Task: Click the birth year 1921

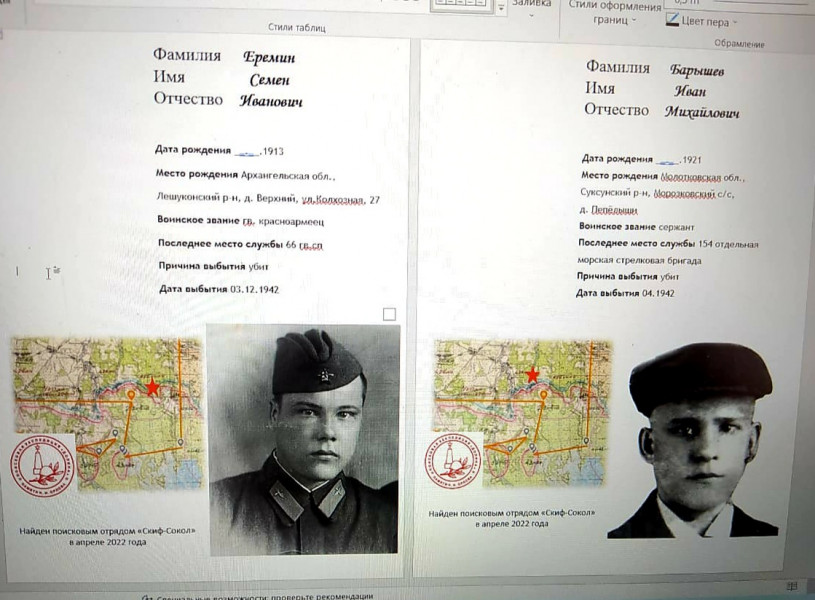Action: point(692,160)
